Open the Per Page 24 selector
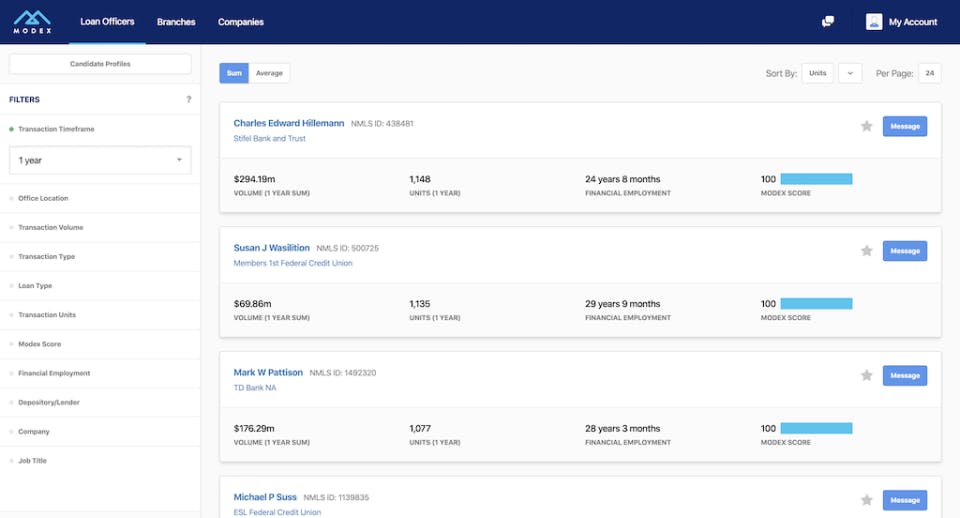Image resolution: width=960 pixels, height=518 pixels. [930, 73]
